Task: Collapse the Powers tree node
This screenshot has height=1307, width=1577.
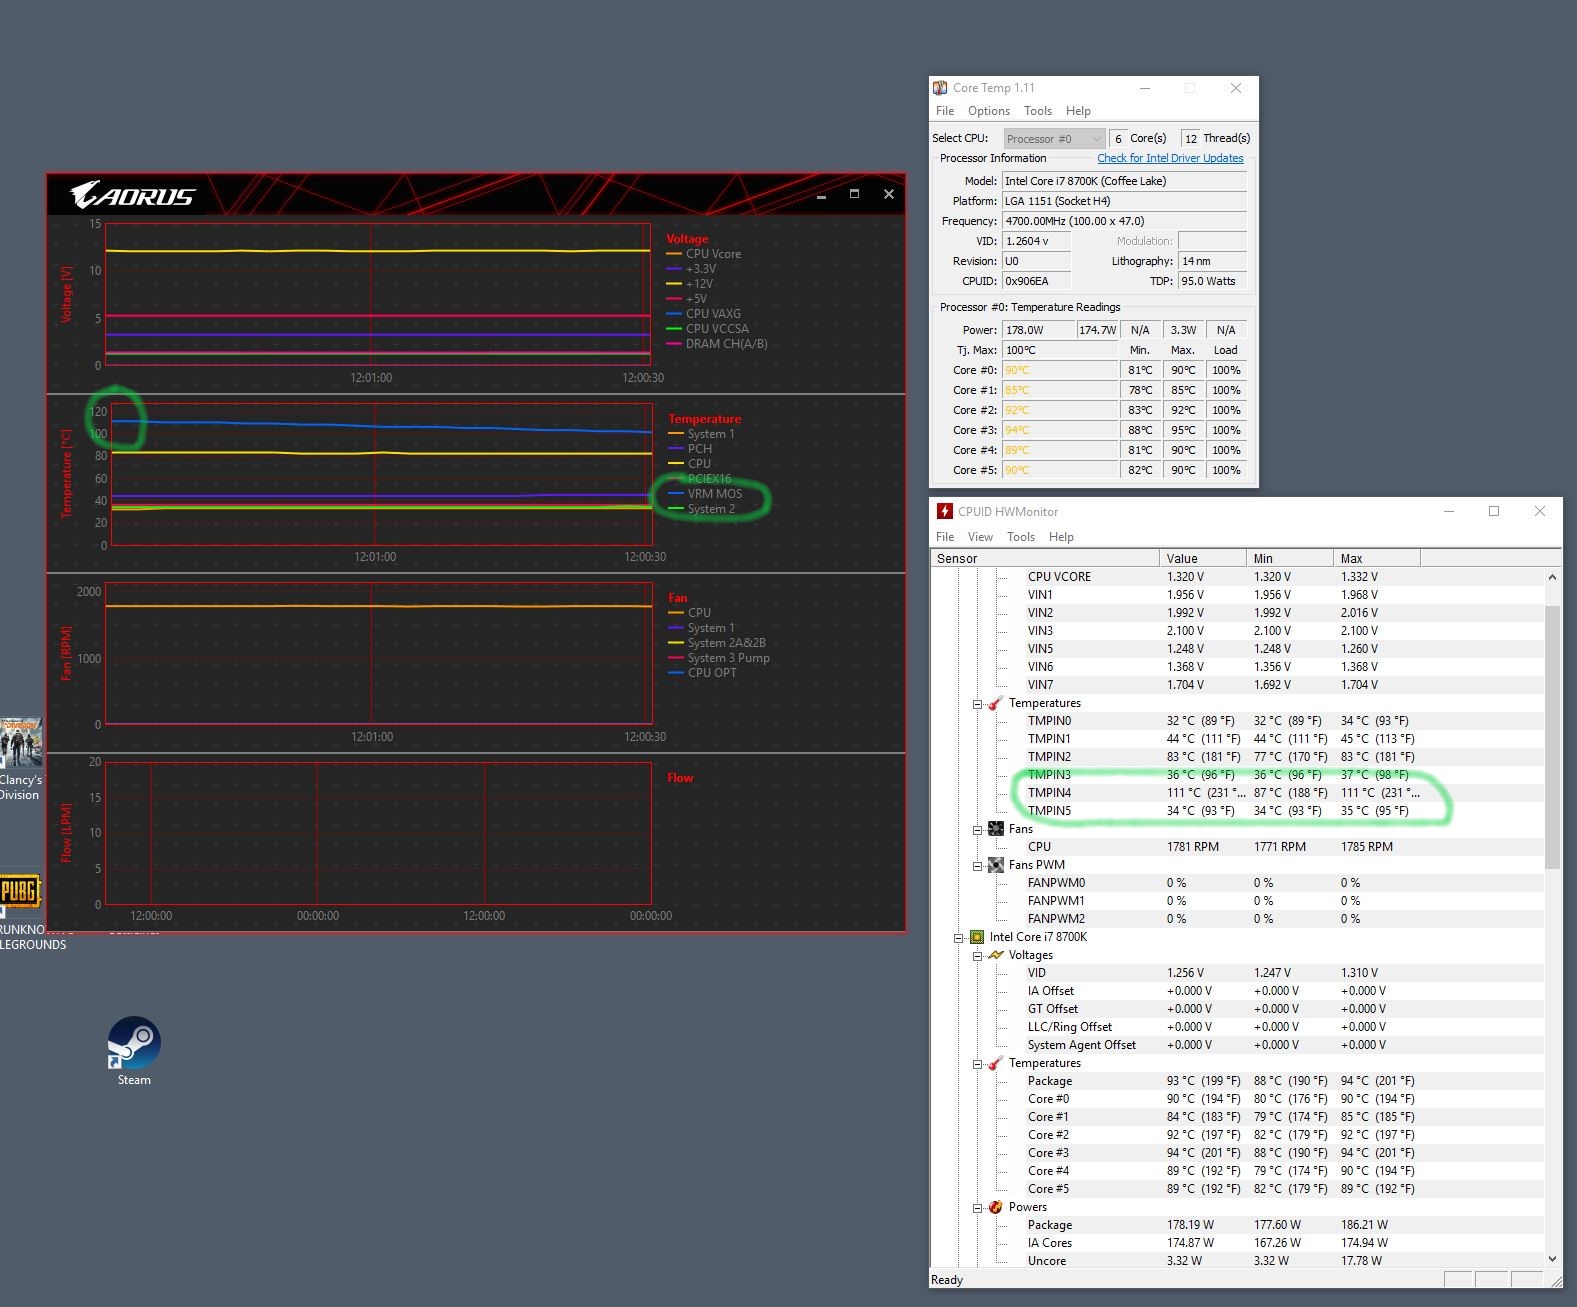Action: [978, 1207]
